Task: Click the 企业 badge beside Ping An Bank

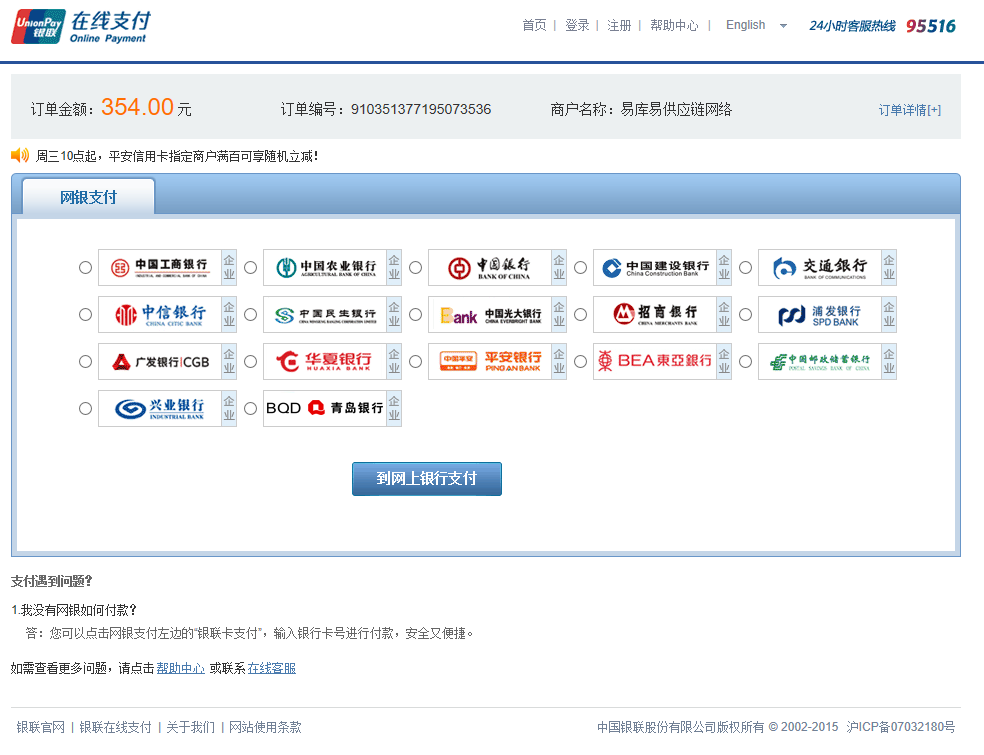Action: [x=559, y=361]
